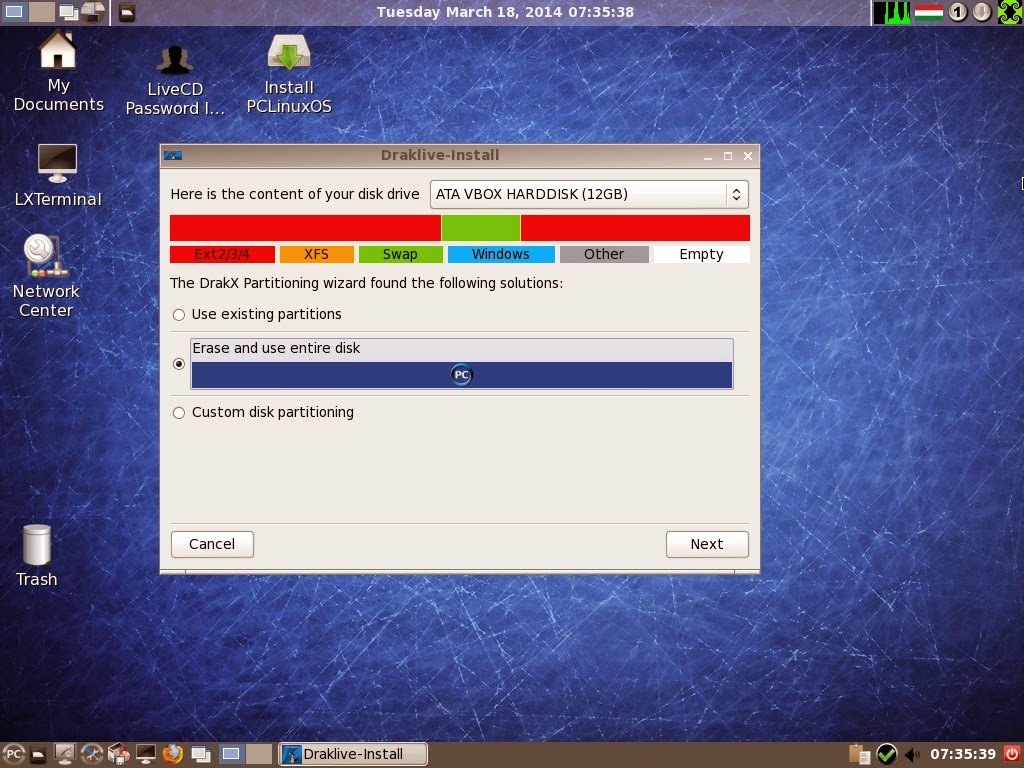
Task: Click the volume speaker icon
Action: pyautogui.click(x=912, y=755)
